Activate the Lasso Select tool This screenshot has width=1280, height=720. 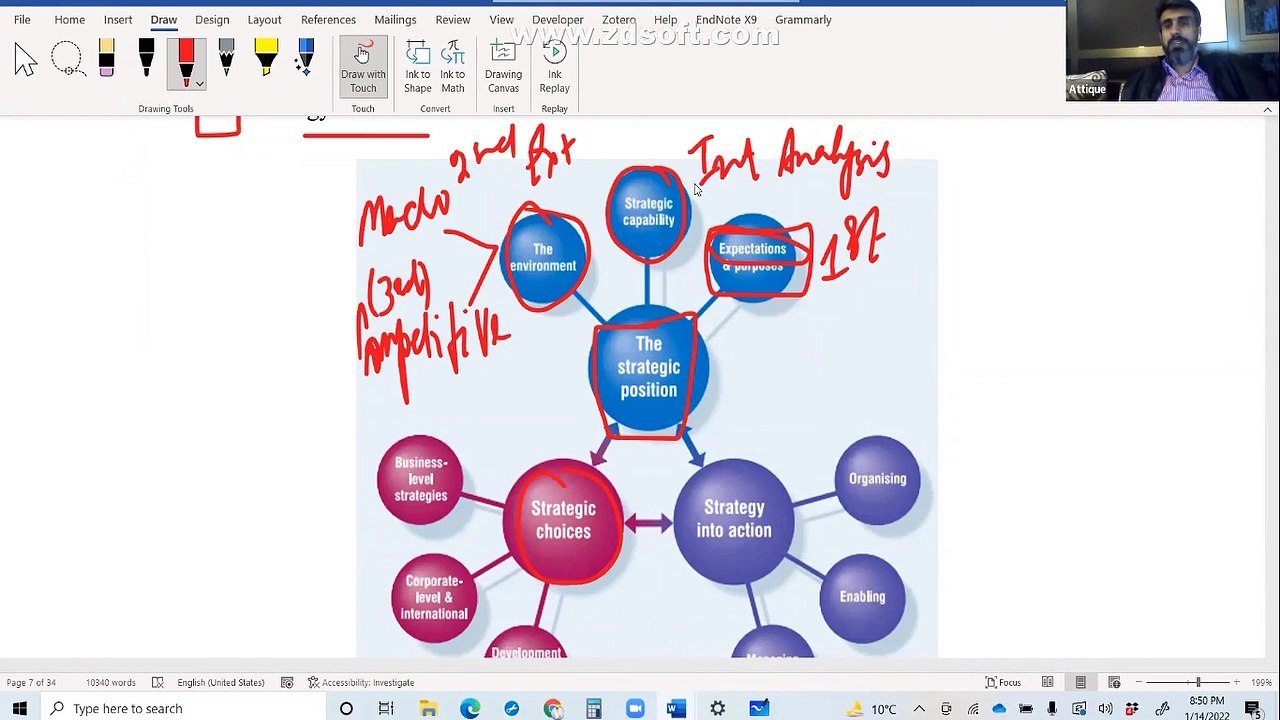(67, 60)
